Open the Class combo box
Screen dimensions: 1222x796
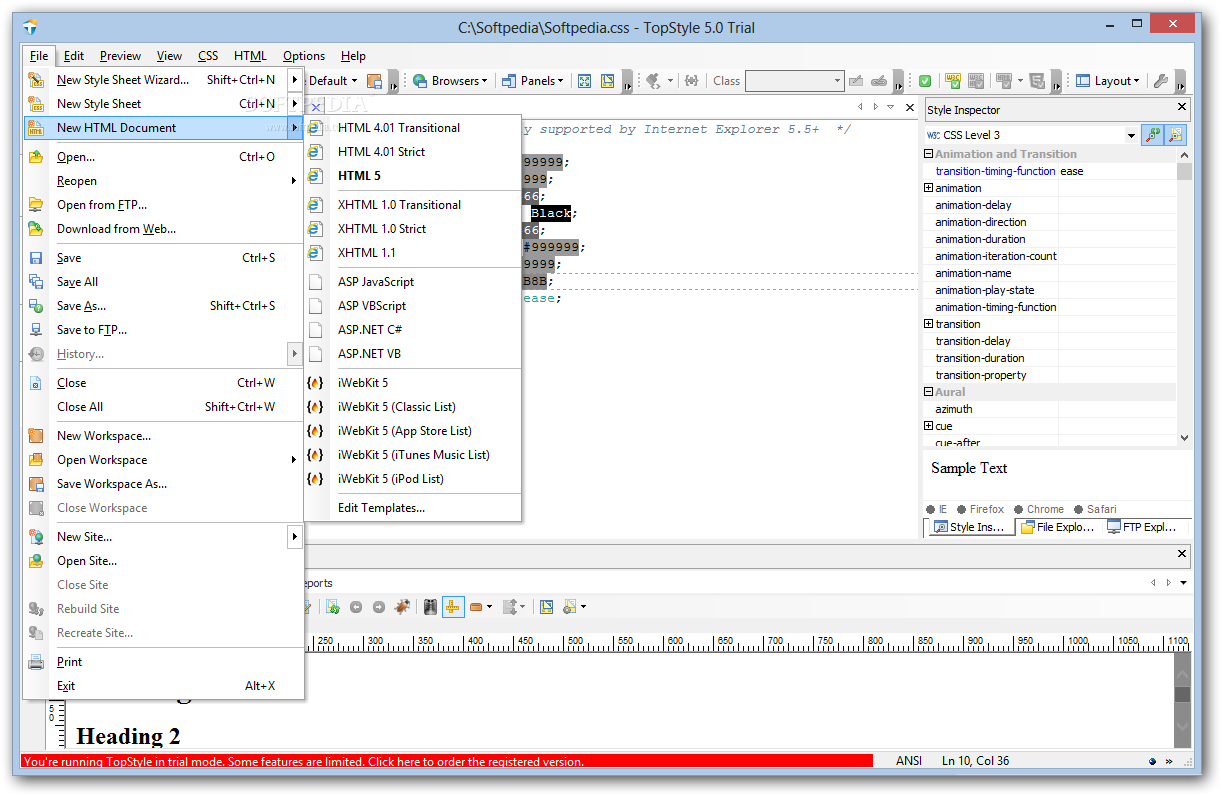point(795,81)
